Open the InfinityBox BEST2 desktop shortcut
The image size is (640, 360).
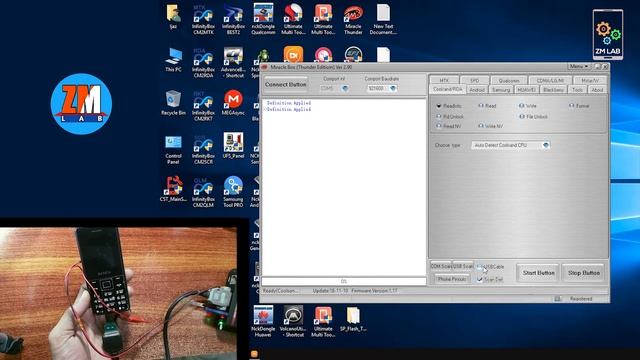tap(233, 20)
